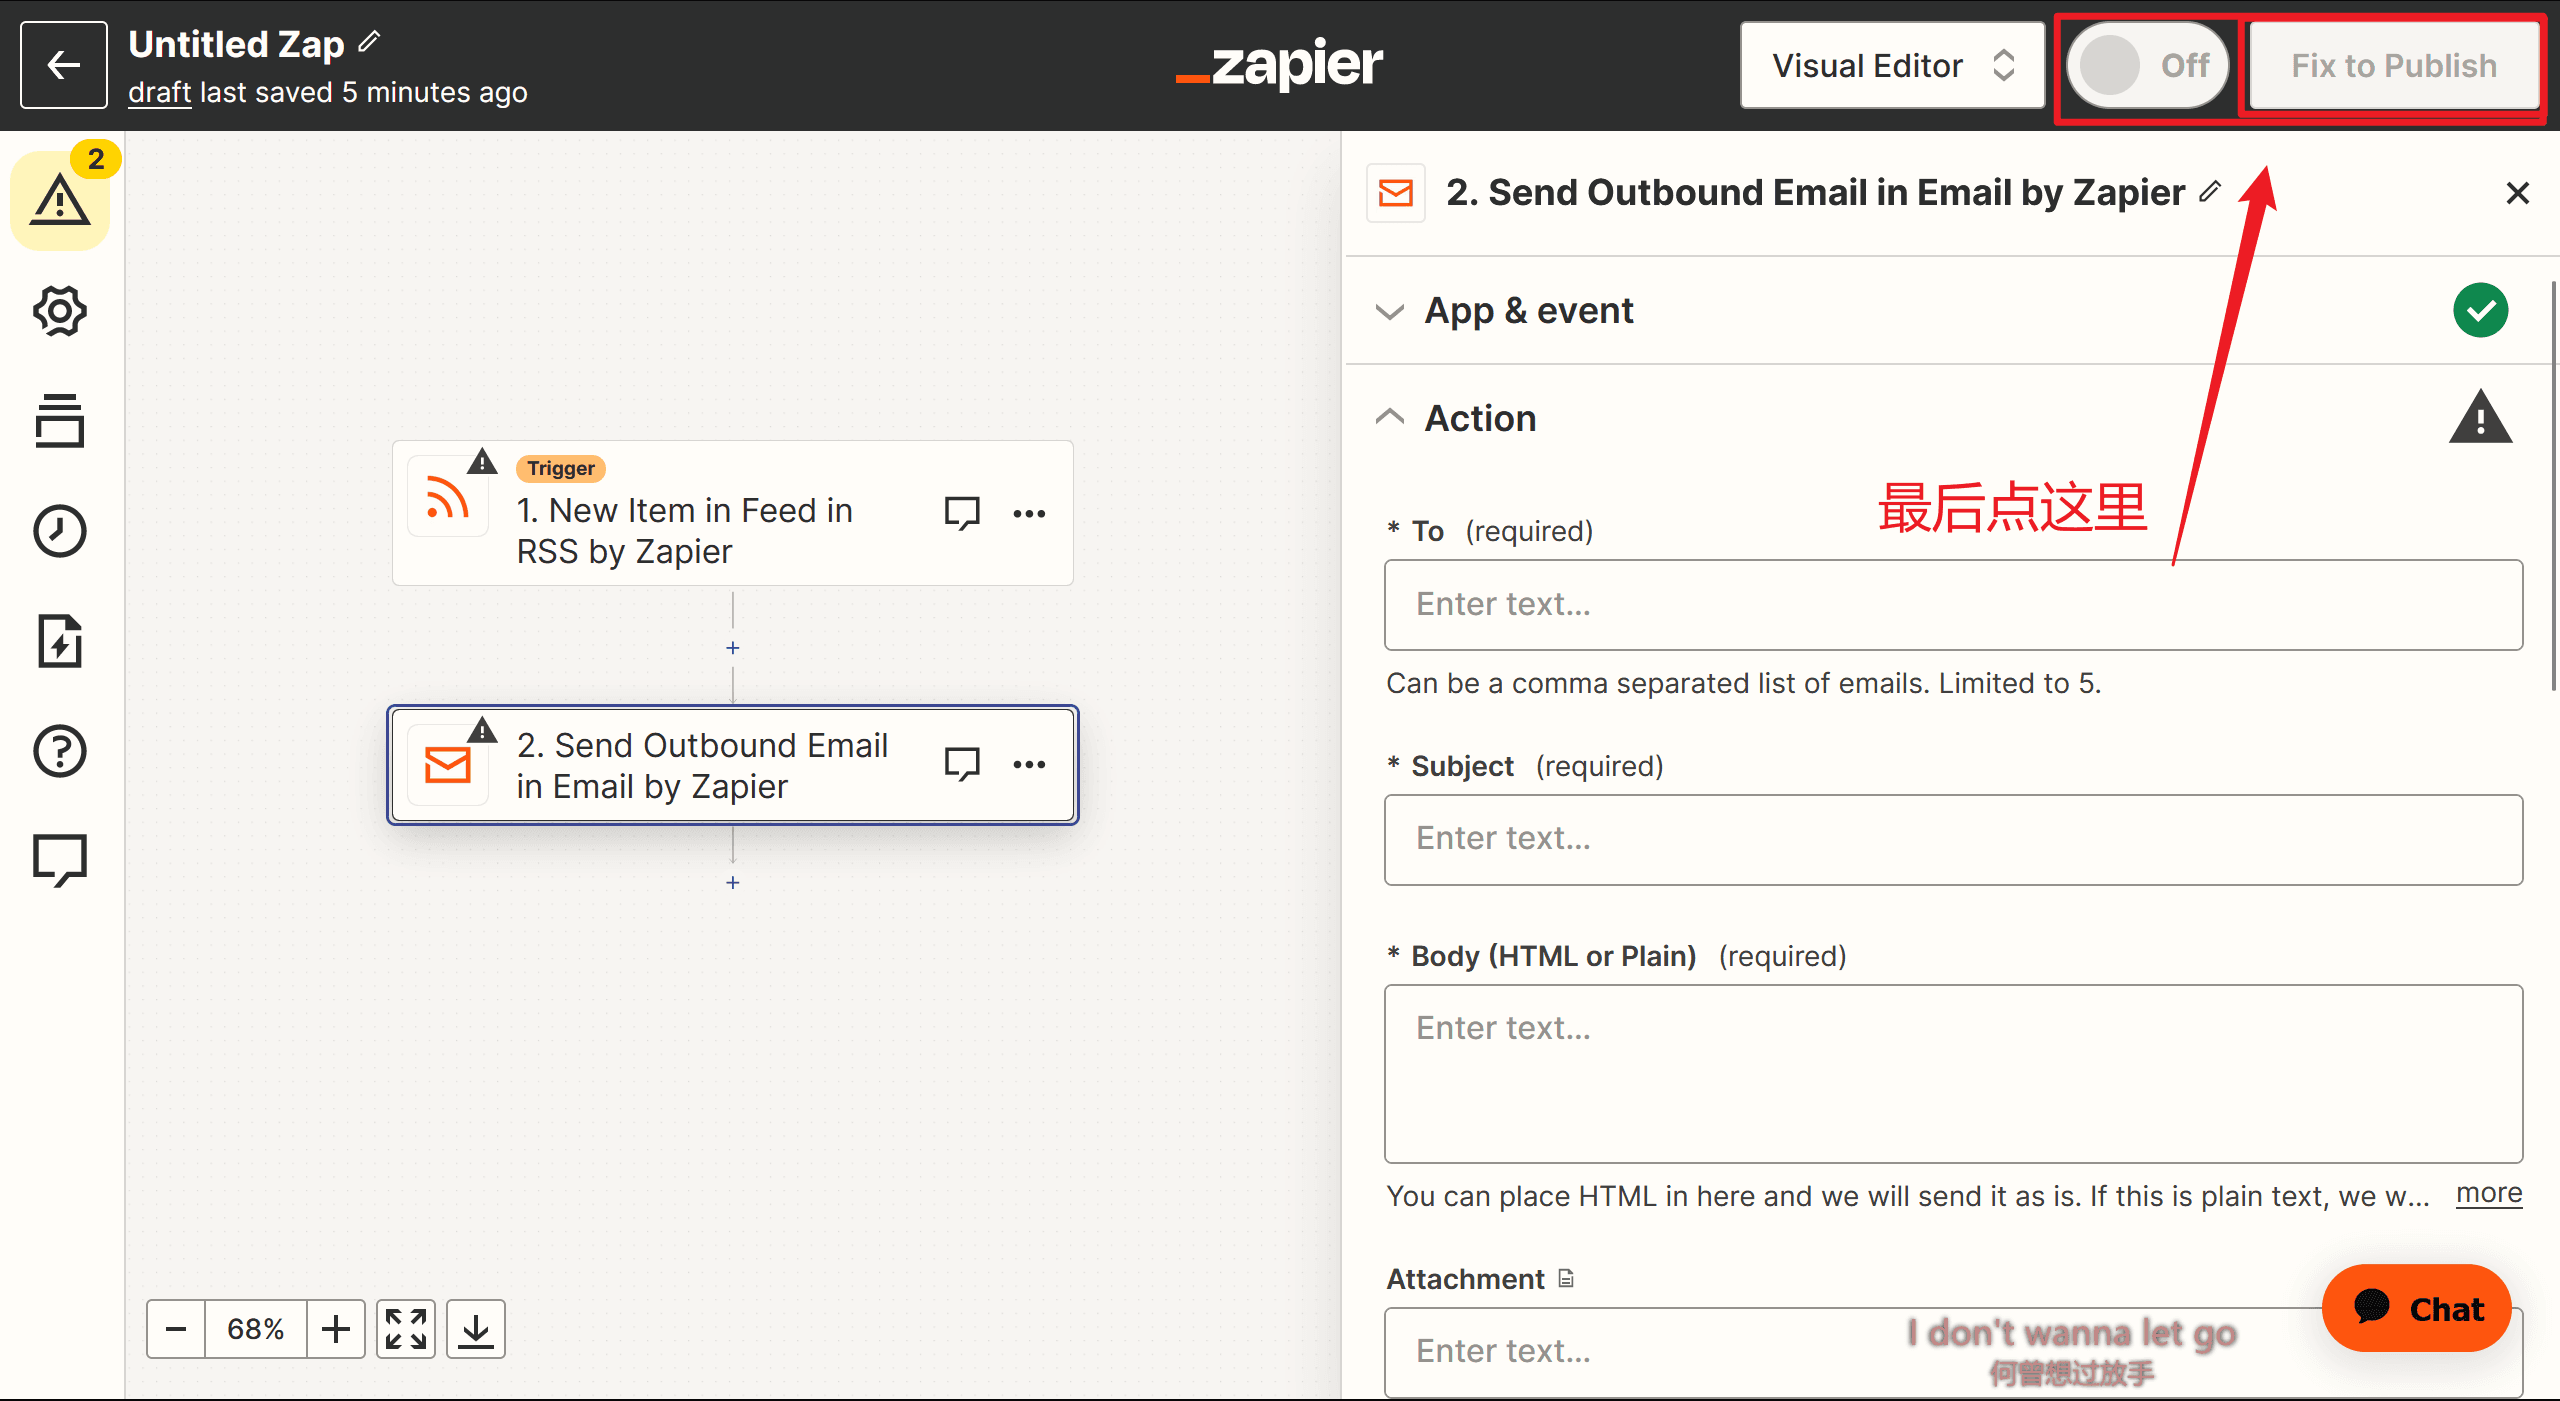This screenshot has height=1401, width=2560.
Task: Open the warnings panel with 2 issues
Action: pos(60,200)
